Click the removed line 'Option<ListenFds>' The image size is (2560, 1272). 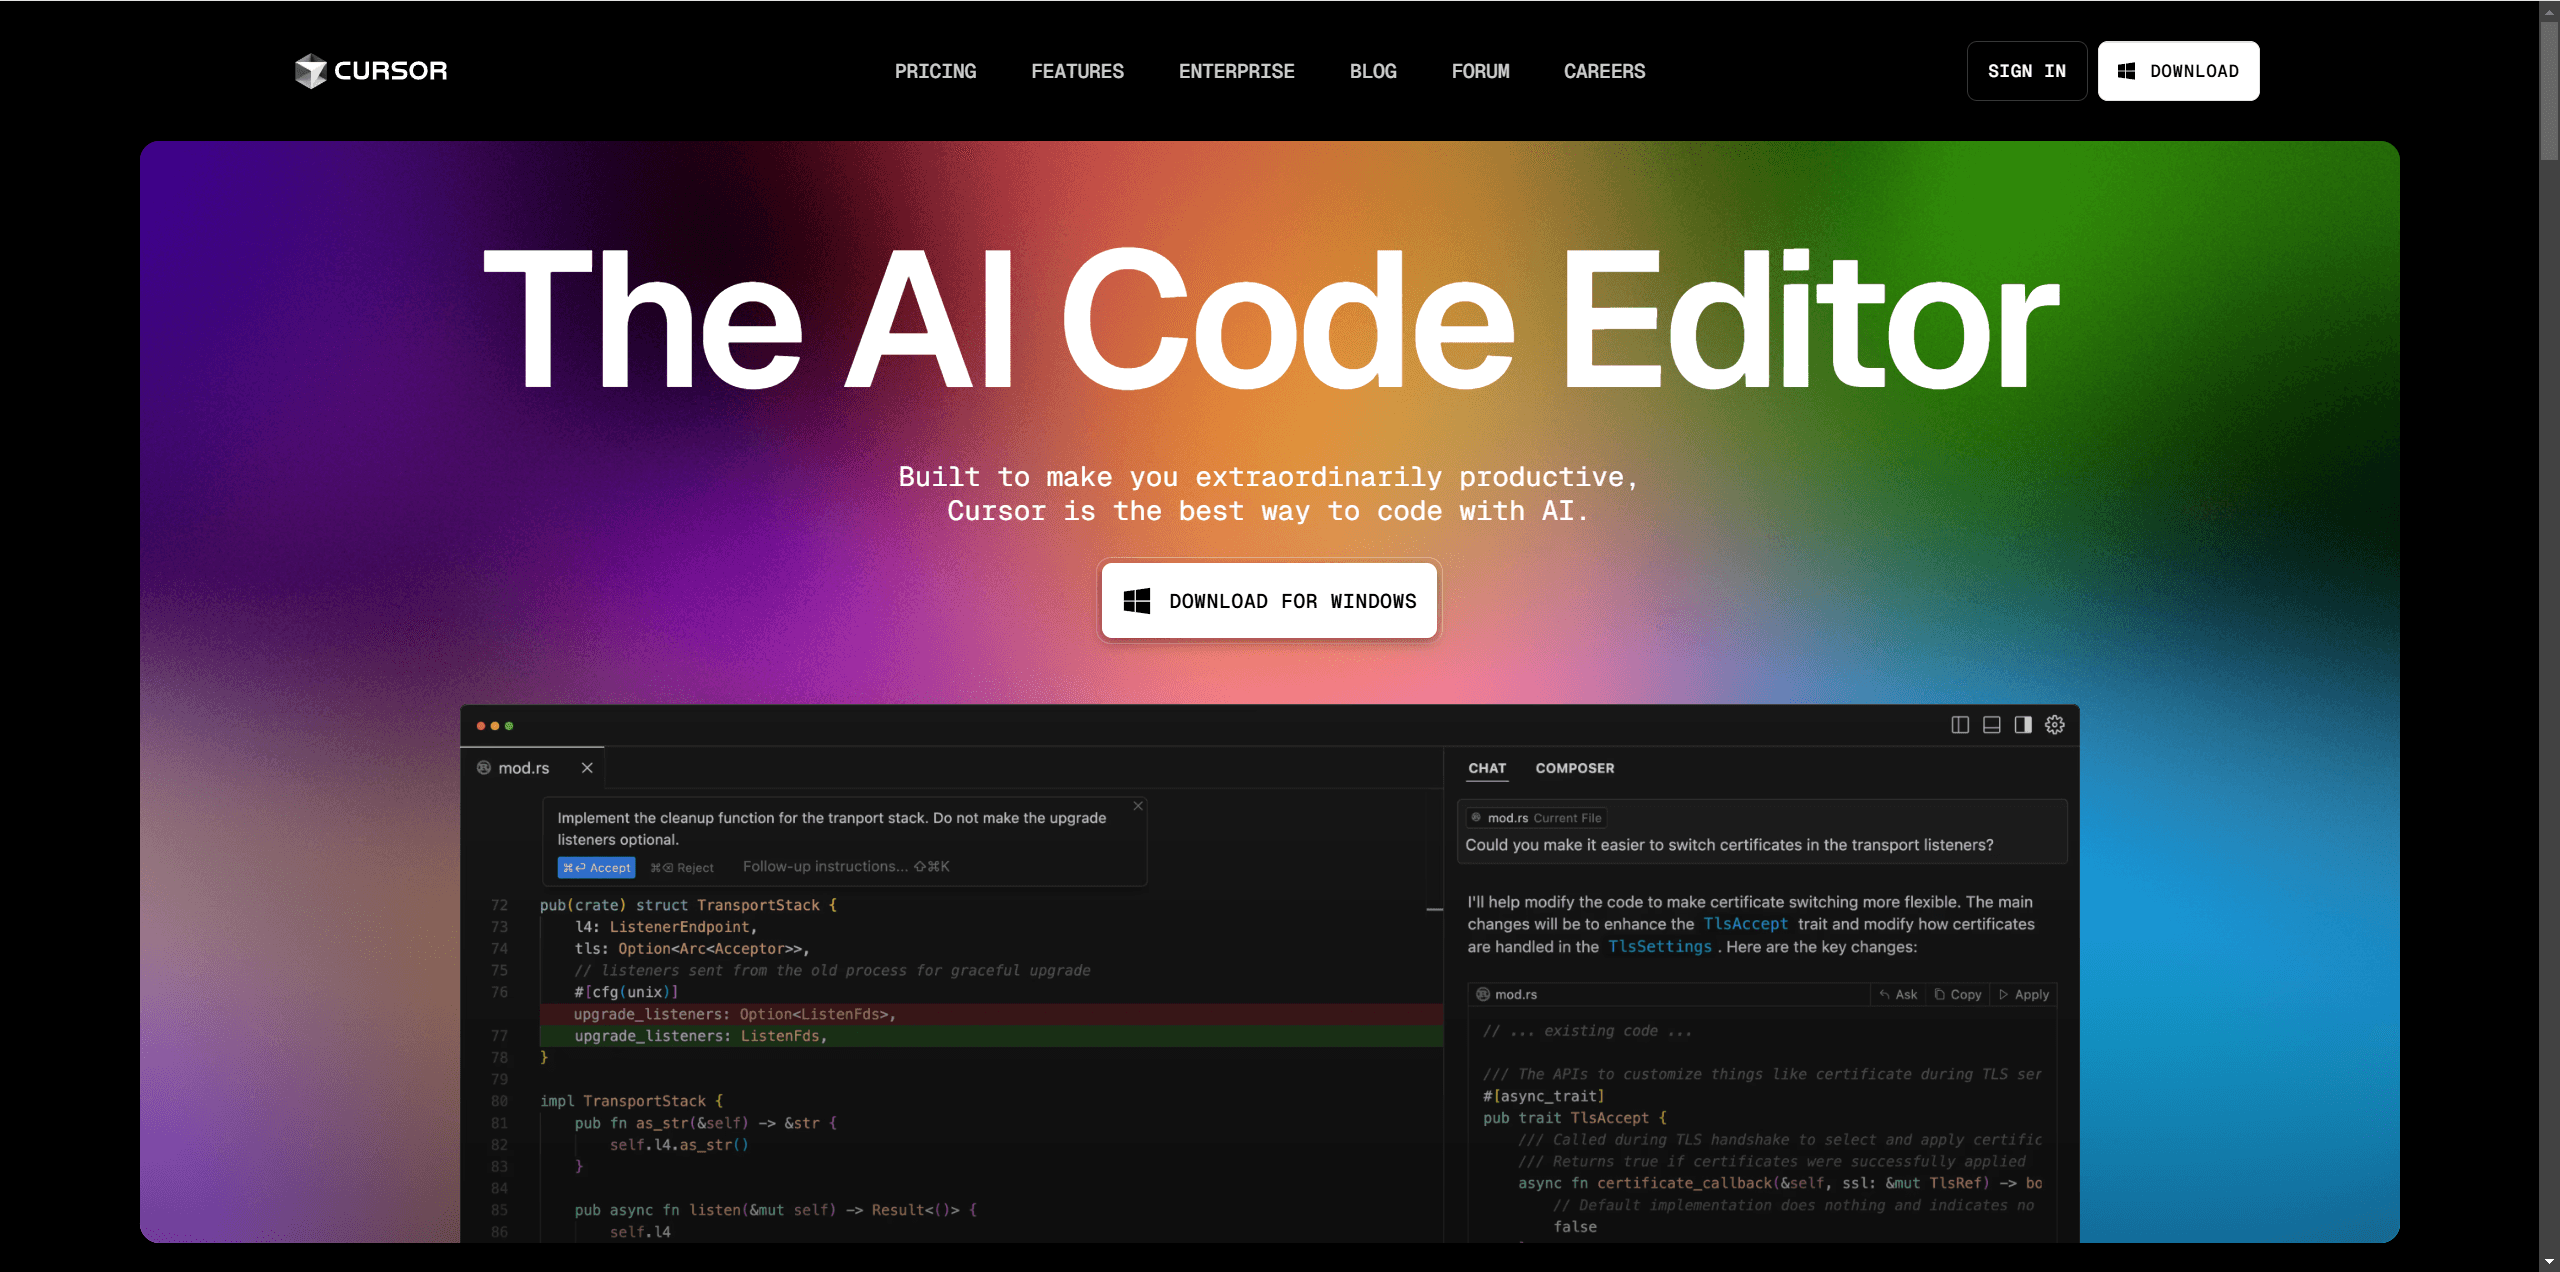[991, 1014]
